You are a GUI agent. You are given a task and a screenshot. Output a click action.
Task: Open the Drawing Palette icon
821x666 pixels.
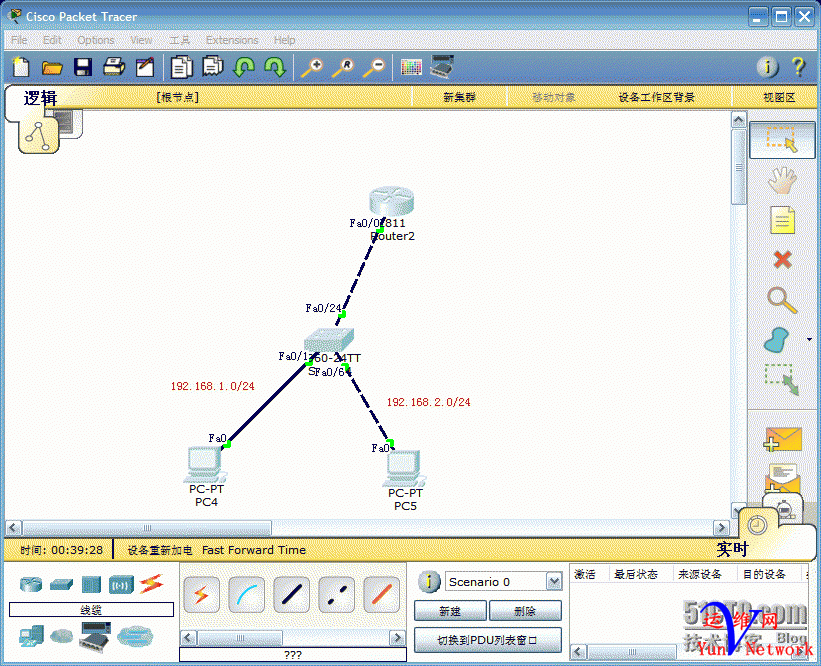pos(411,67)
